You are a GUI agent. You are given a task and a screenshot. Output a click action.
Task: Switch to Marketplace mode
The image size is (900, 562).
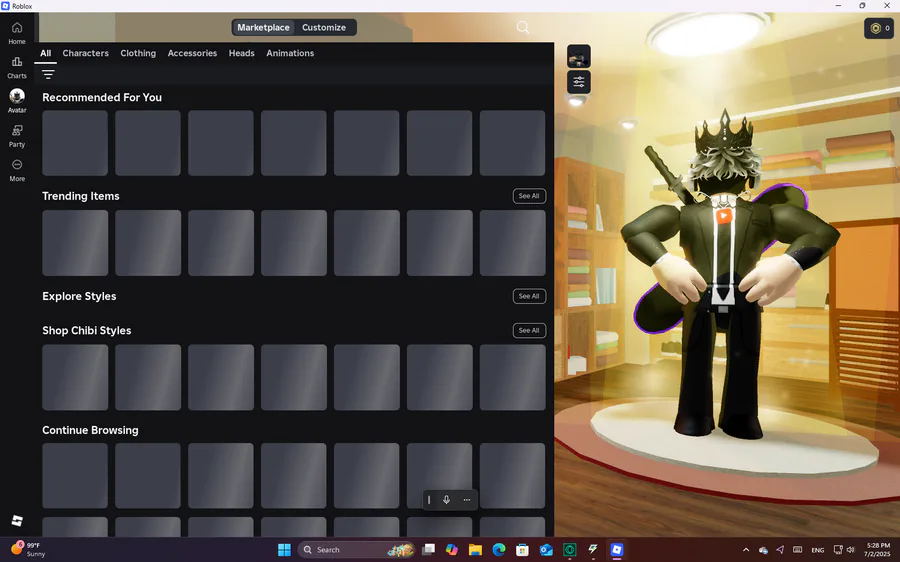click(x=263, y=28)
